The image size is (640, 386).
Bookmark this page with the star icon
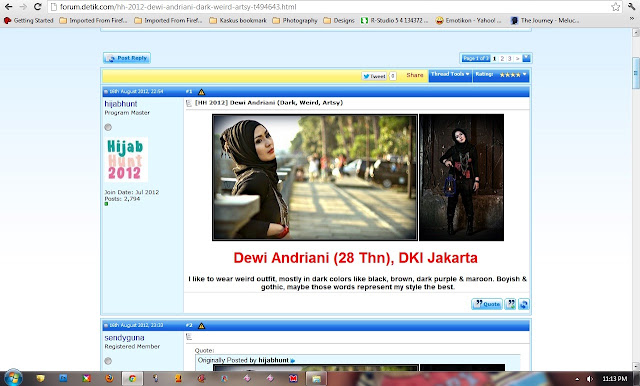click(616, 7)
